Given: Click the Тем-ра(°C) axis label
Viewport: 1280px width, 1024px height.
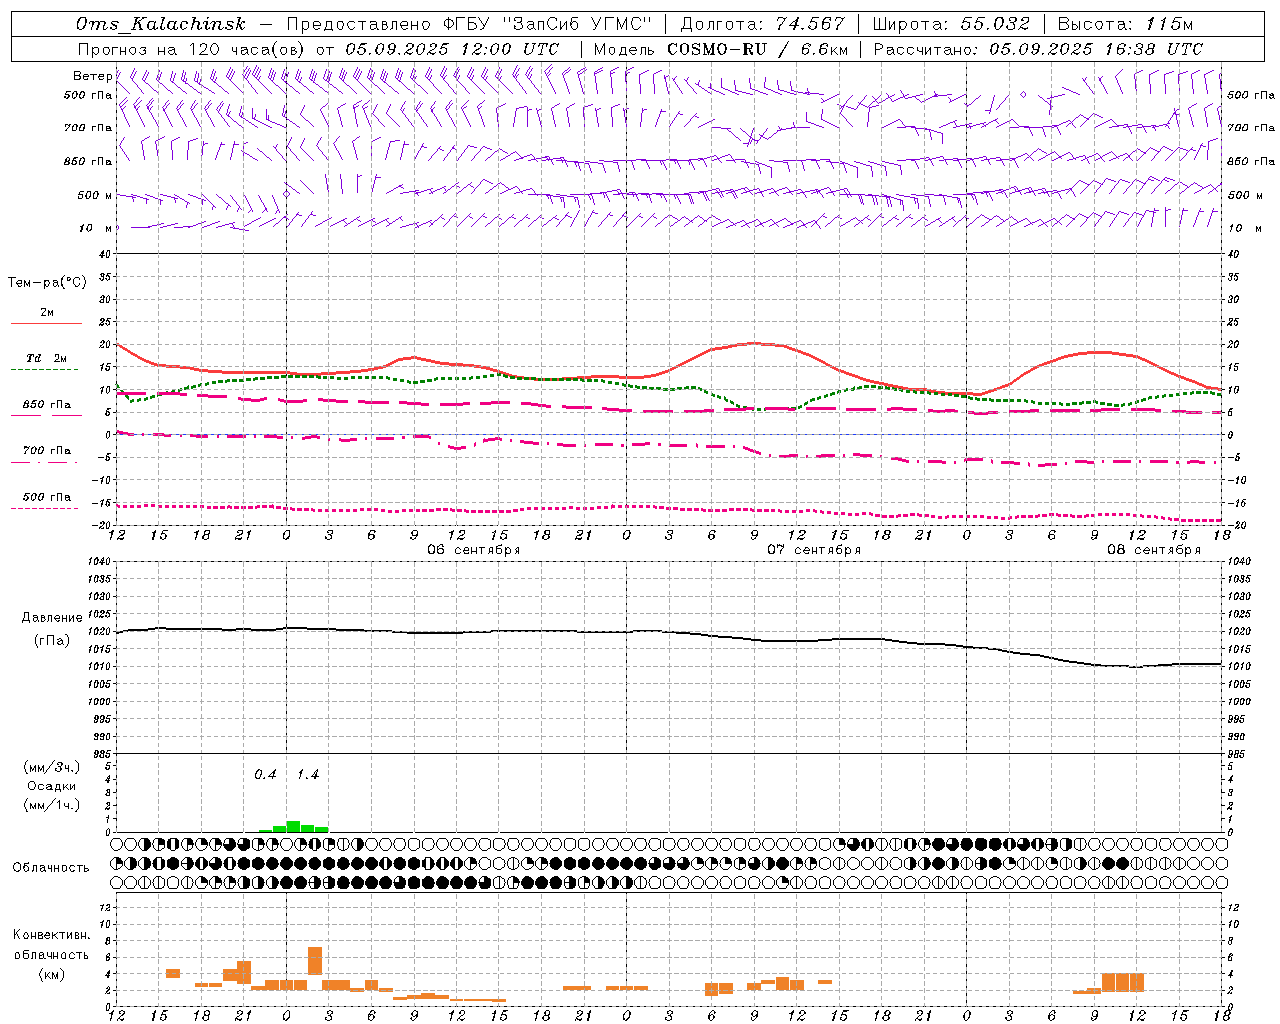Looking at the screenshot, I should coord(47,282).
